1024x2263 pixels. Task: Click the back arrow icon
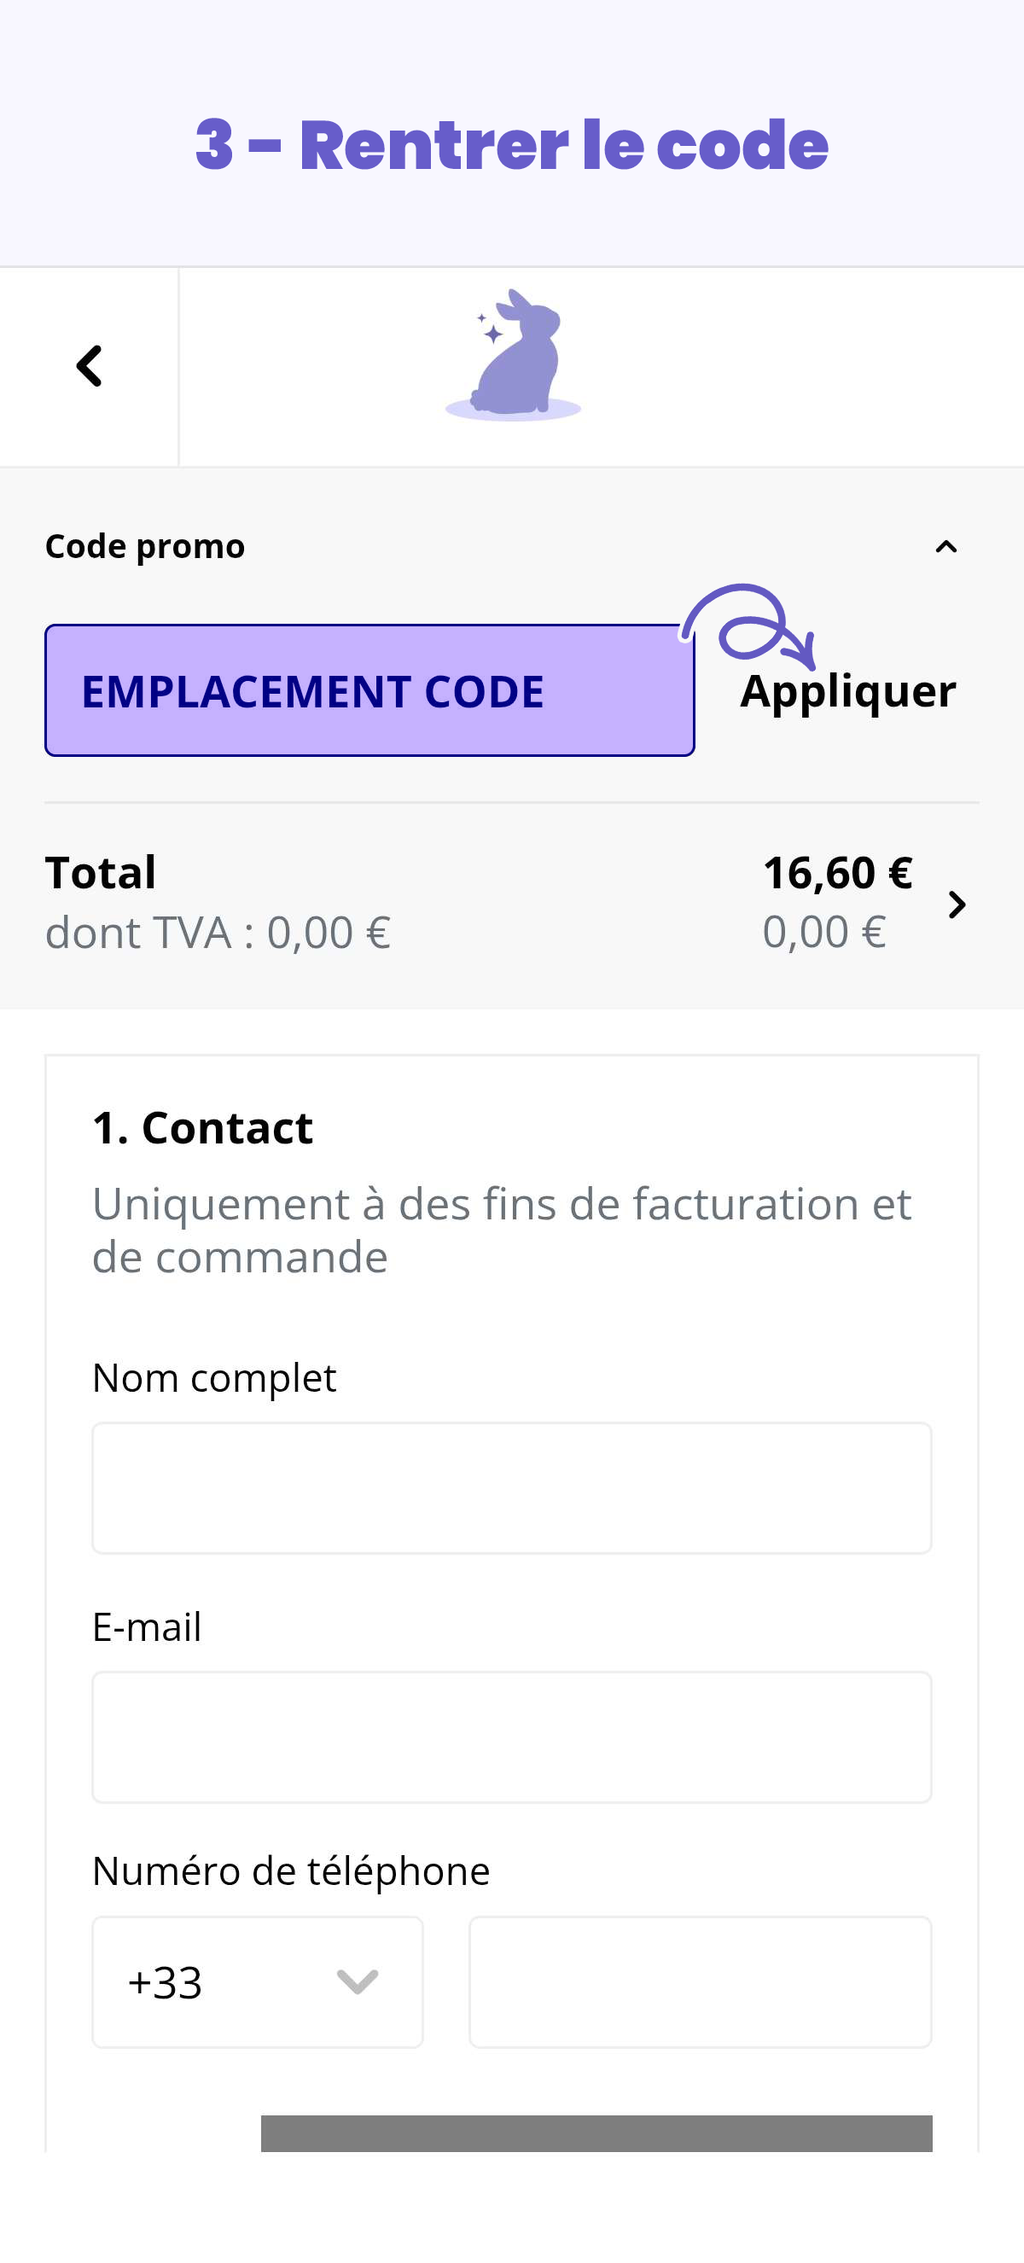tap(90, 366)
